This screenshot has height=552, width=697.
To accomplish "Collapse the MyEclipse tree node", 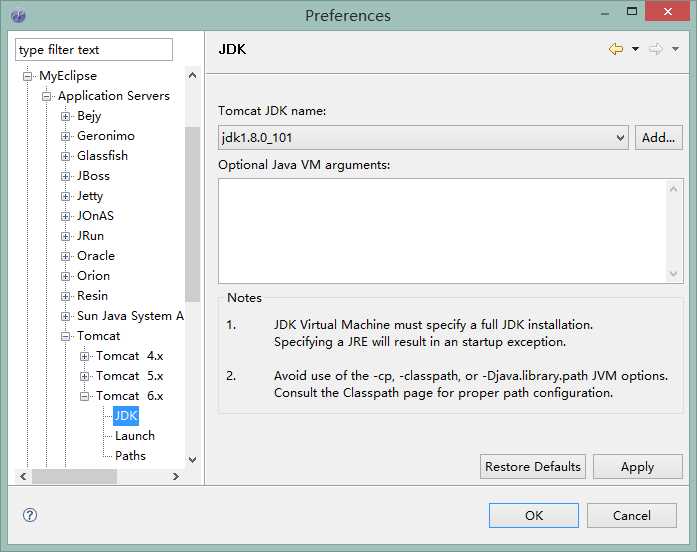I will [x=28, y=76].
